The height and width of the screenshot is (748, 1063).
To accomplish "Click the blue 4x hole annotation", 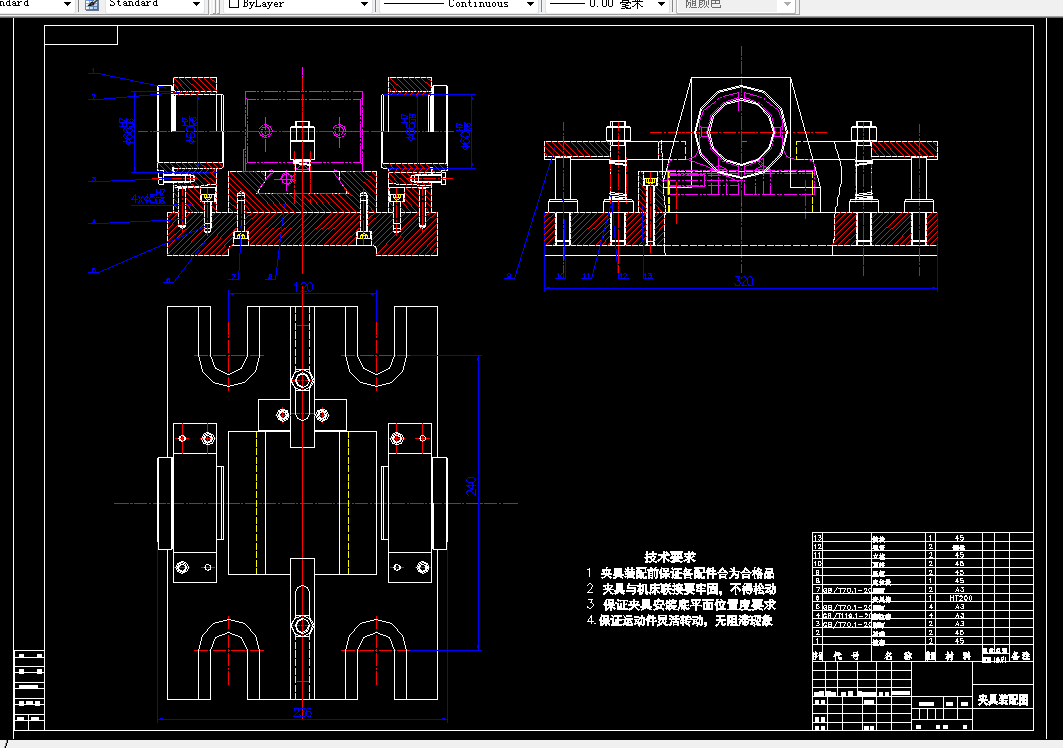I will 148,198.
